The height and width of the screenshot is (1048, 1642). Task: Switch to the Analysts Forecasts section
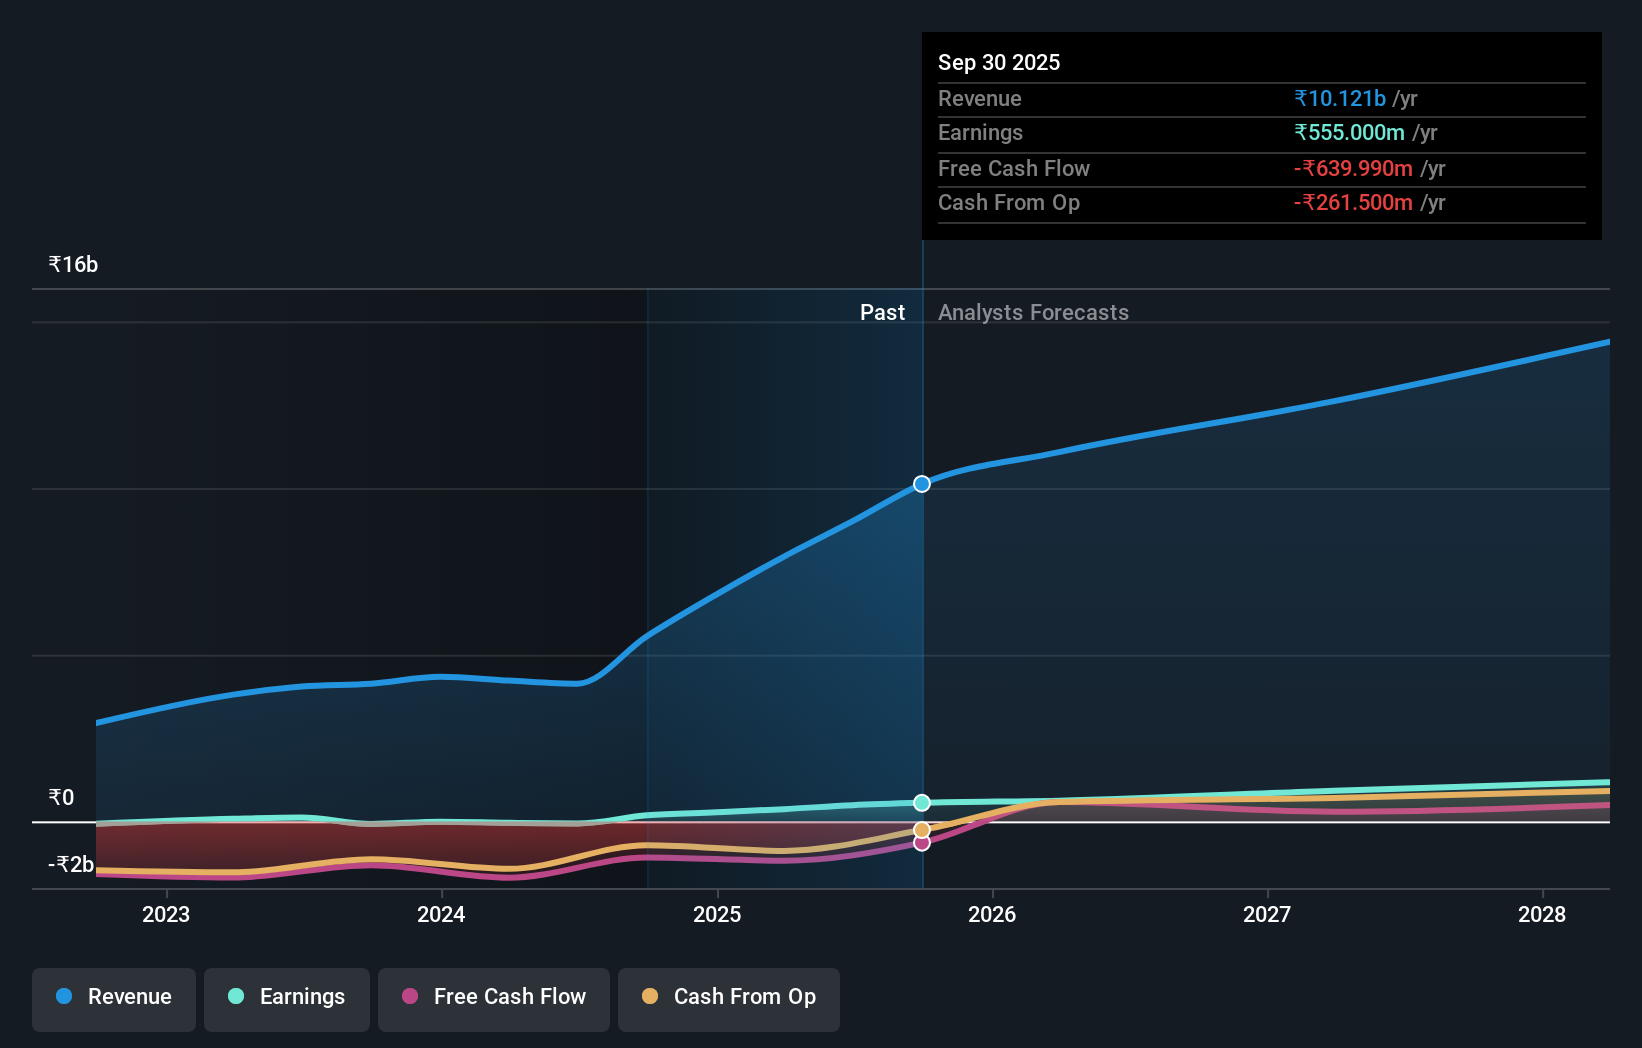(x=1033, y=312)
